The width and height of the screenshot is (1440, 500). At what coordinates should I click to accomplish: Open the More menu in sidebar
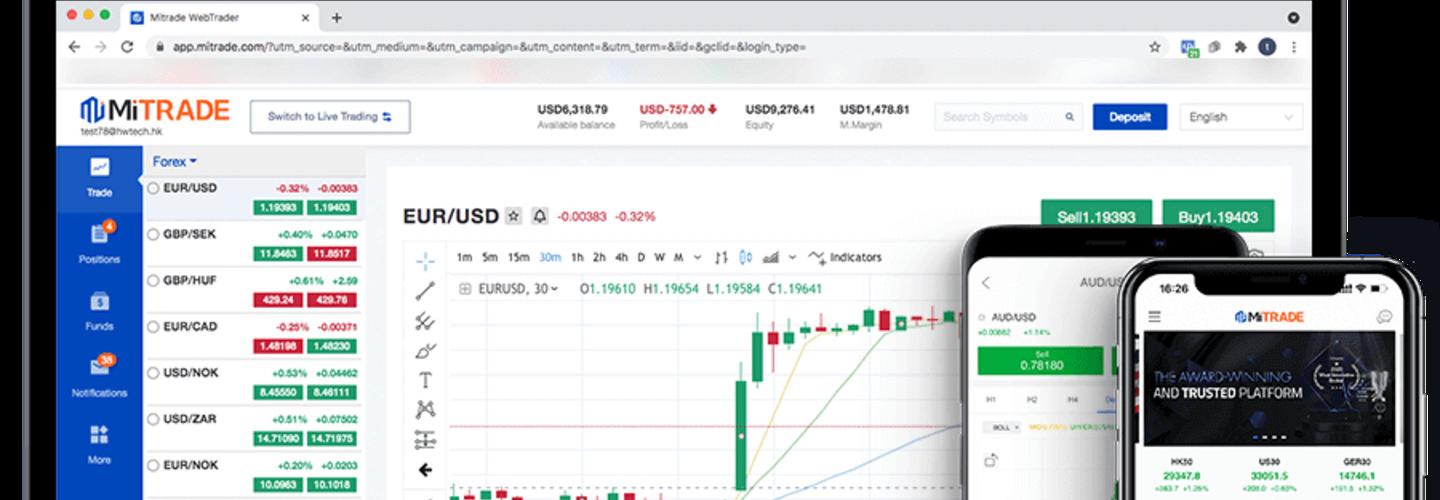pos(99,444)
